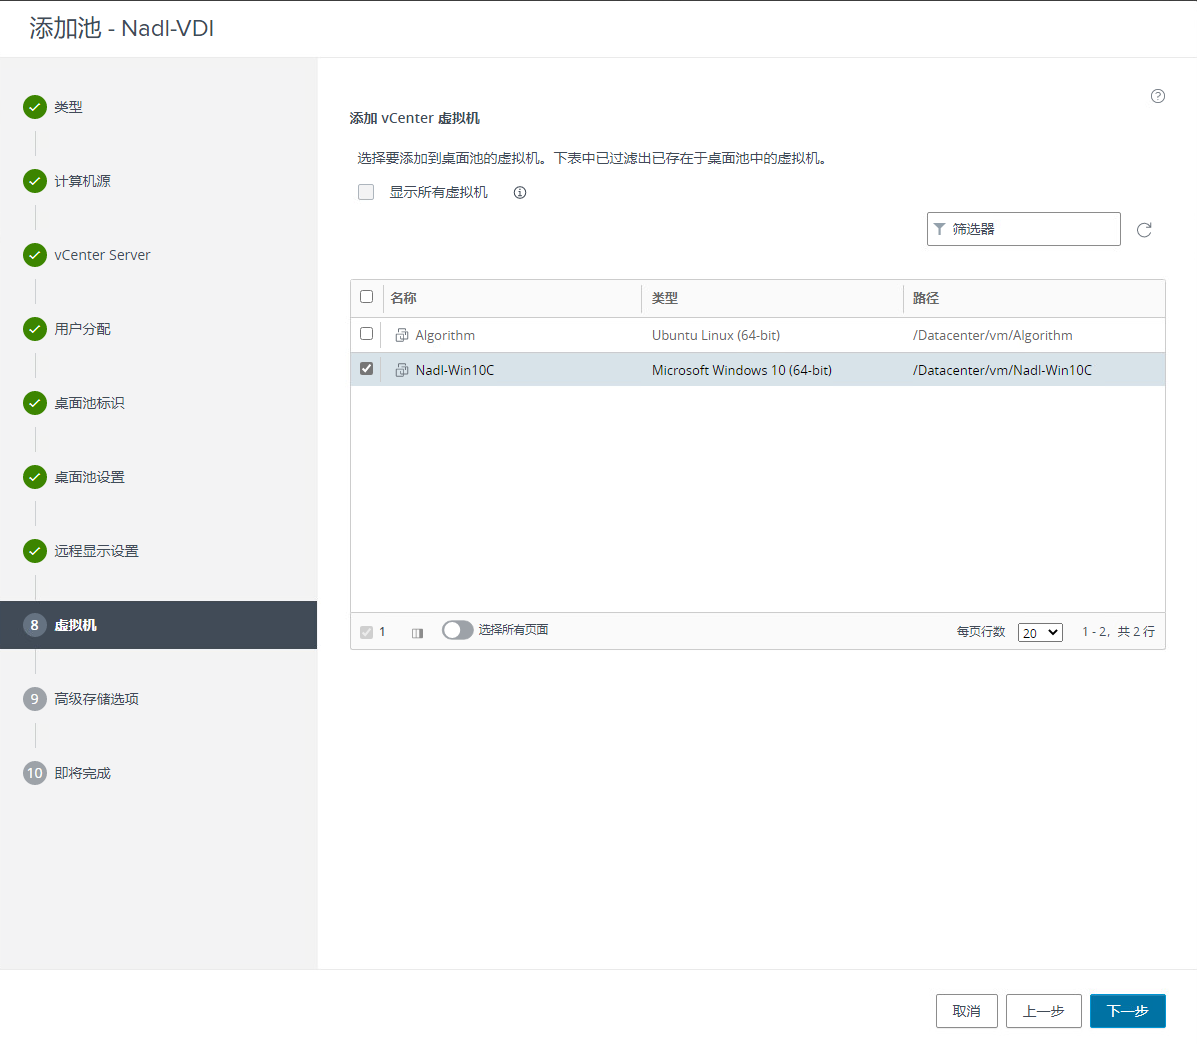Click the Microsoft Windows 10 (64-bit) cell
1197x1051 pixels.
tap(742, 370)
